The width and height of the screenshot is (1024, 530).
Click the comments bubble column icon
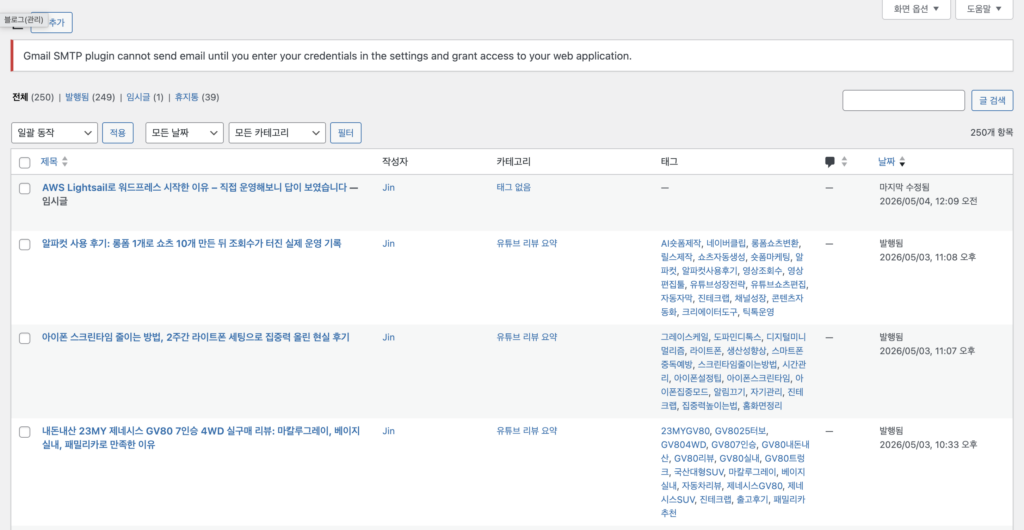(x=830, y=161)
